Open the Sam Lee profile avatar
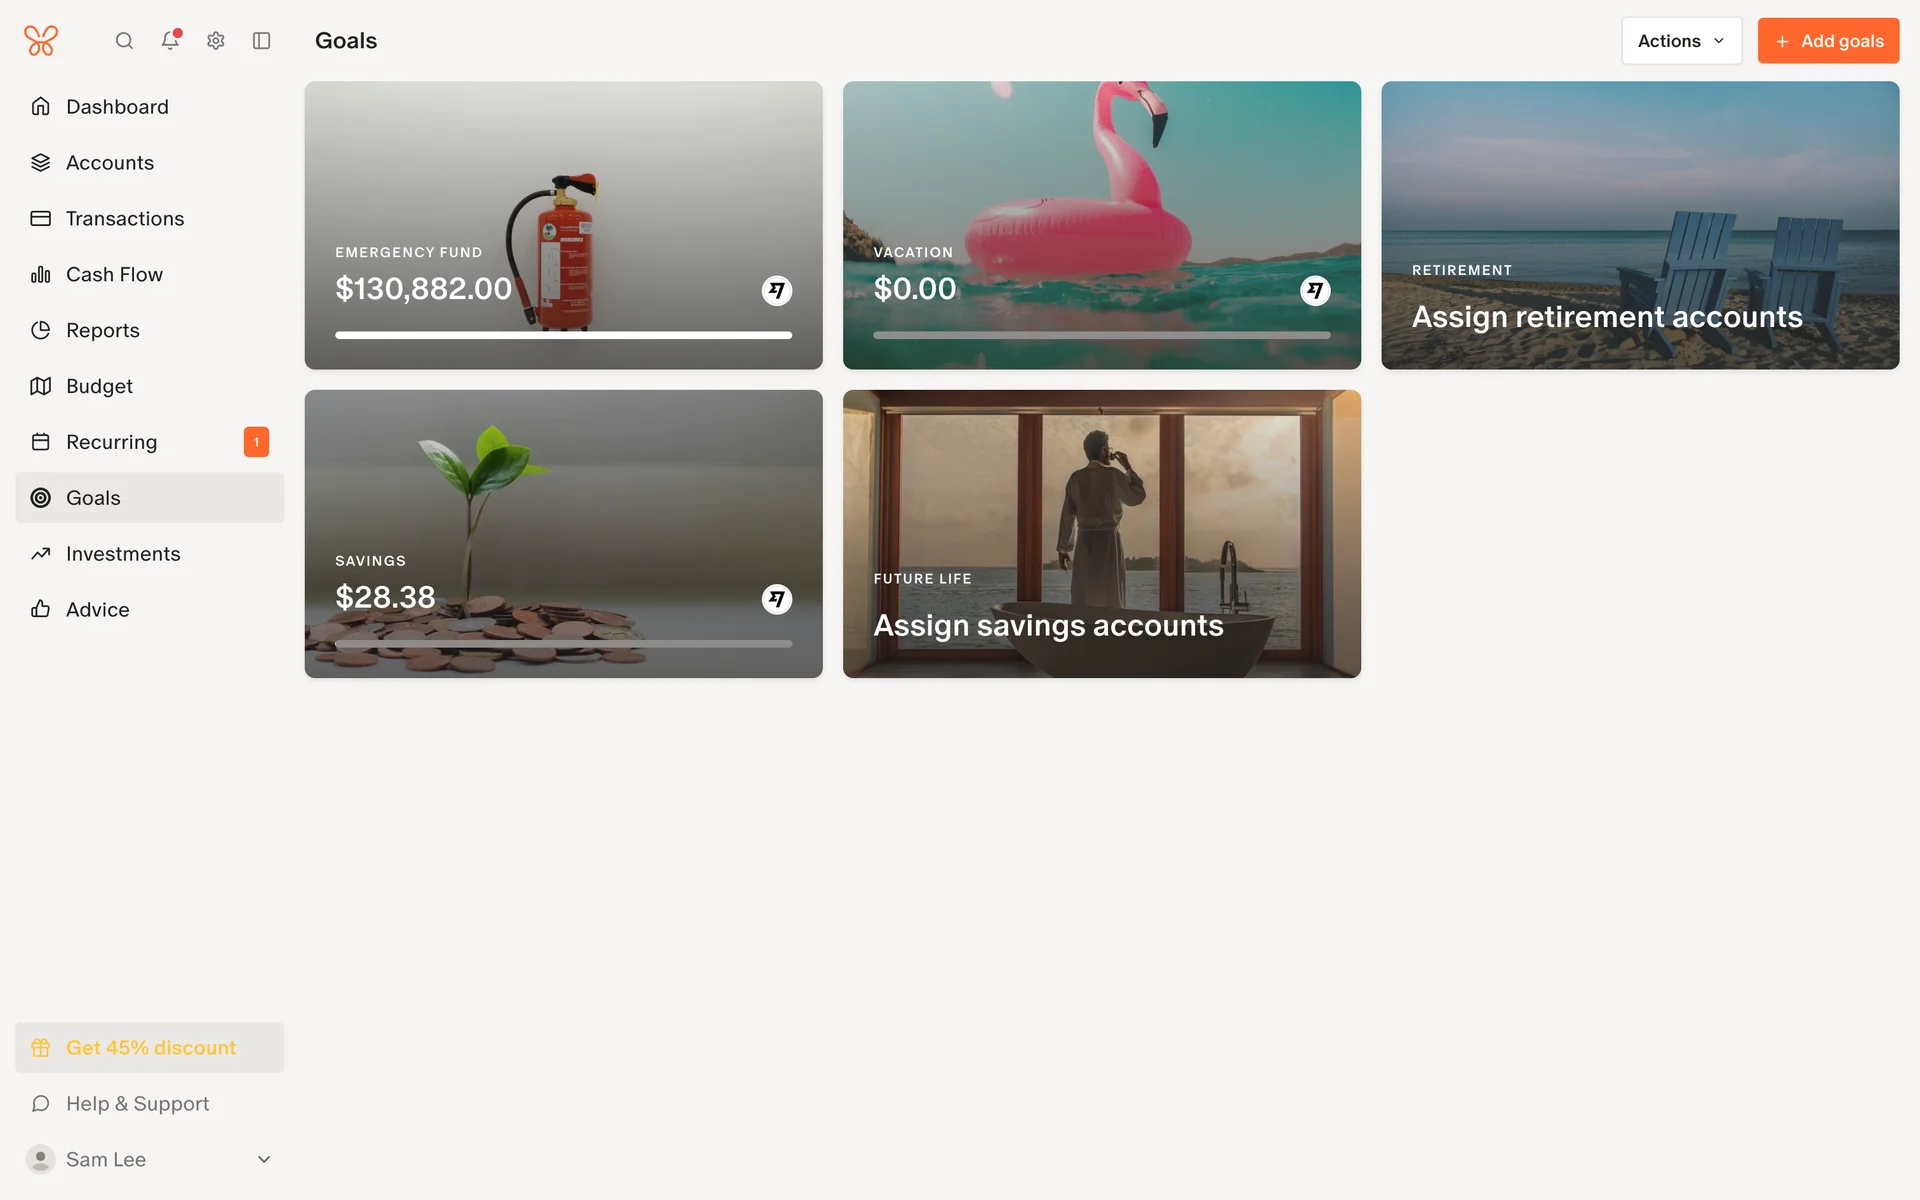The height and width of the screenshot is (1200, 1920). pyautogui.click(x=40, y=1159)
